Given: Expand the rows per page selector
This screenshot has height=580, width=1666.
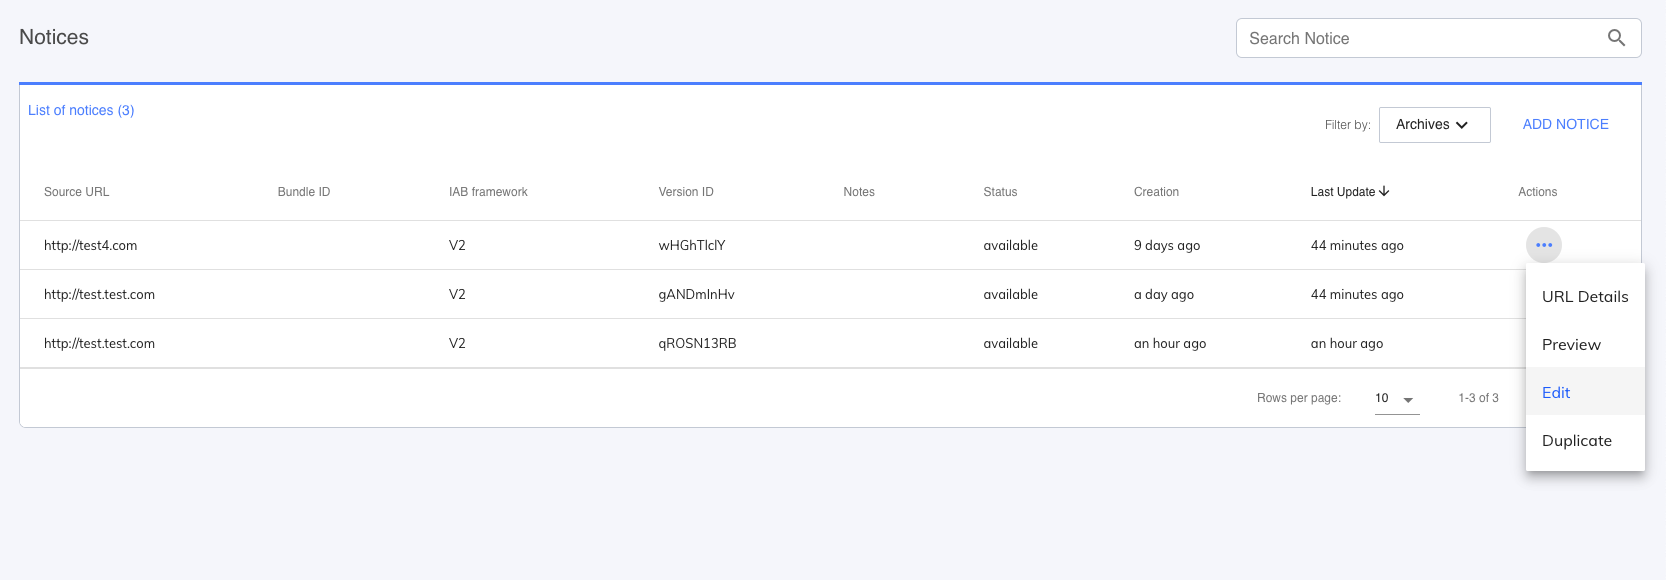Looking at the screenshot, I should tap(1396, 399).
